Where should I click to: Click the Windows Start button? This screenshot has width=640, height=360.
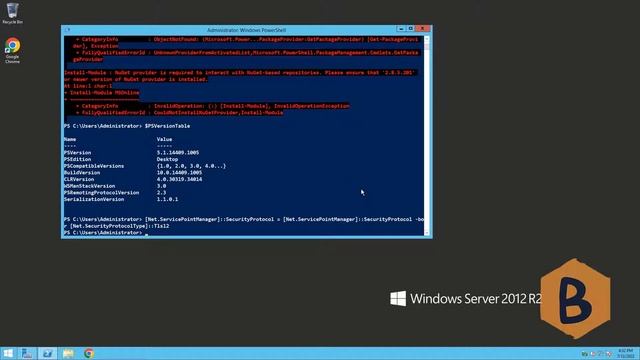tap(8, 353)
